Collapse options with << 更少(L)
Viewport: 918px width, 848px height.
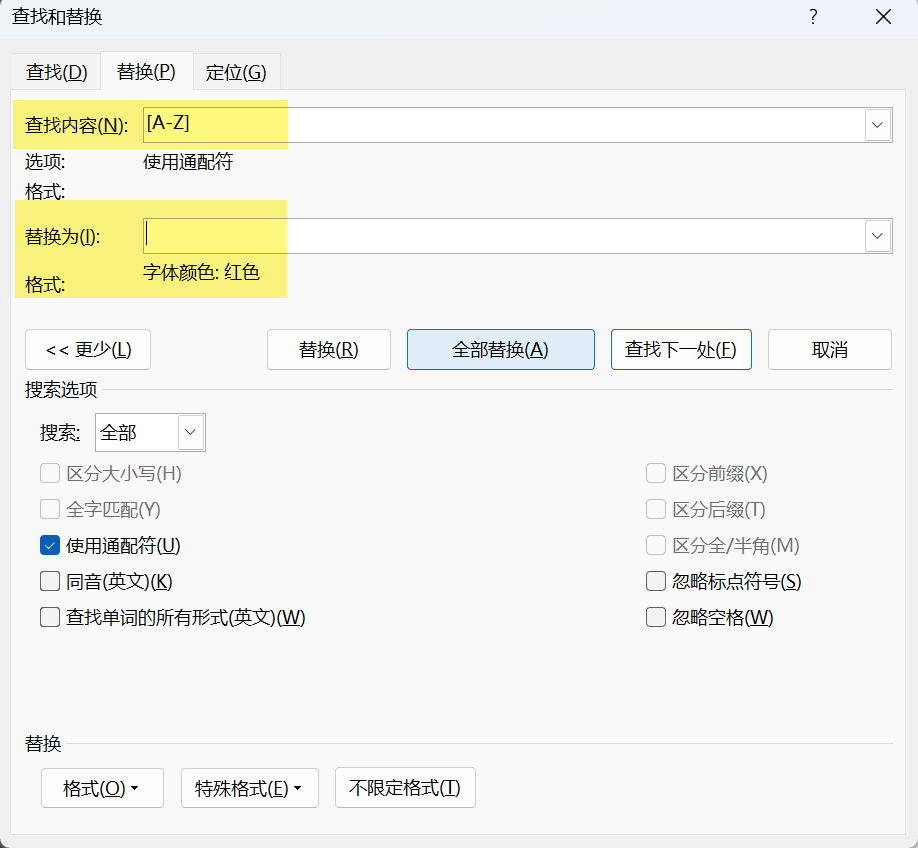click(88, 350)
